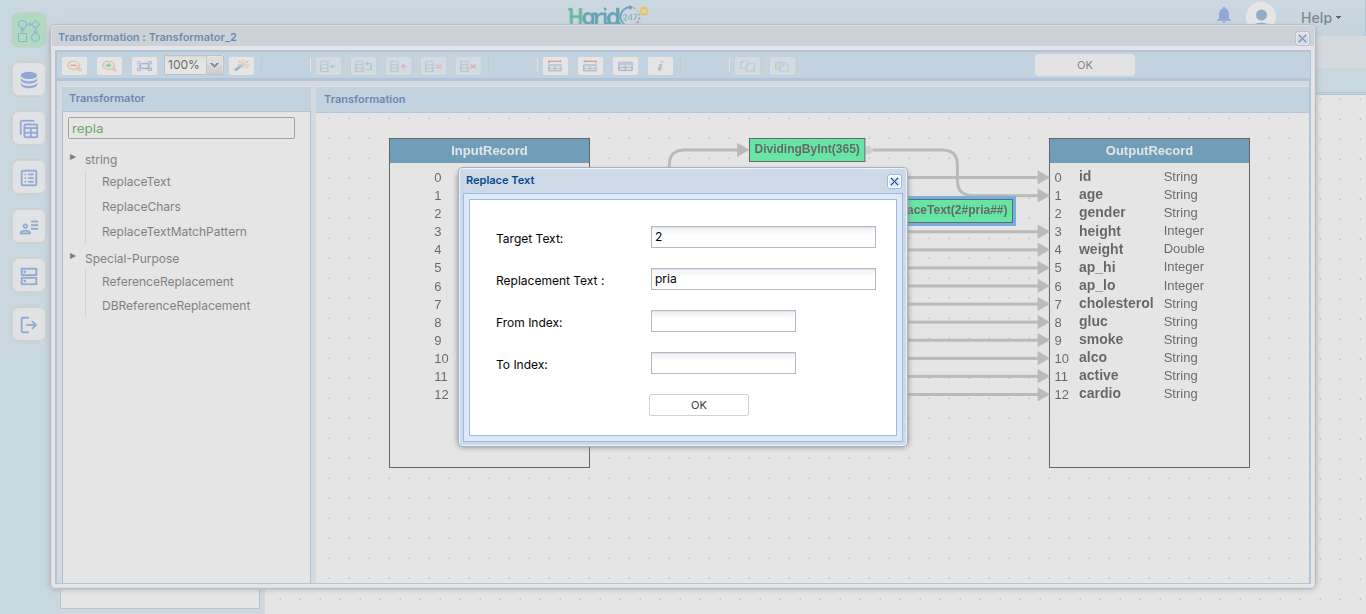Click the 'height' field in OutputRecord

coord(1100,231)
